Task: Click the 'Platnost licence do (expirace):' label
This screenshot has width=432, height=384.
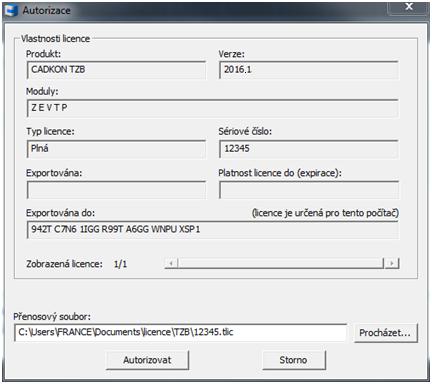Action: pyautogui.click(x=280, y=173)
